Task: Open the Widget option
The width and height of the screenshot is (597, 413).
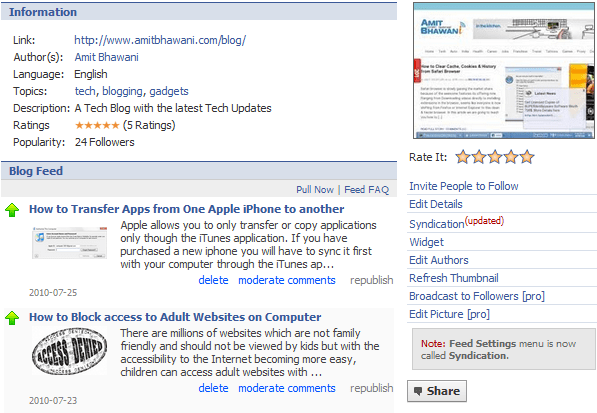Action: 426,242
